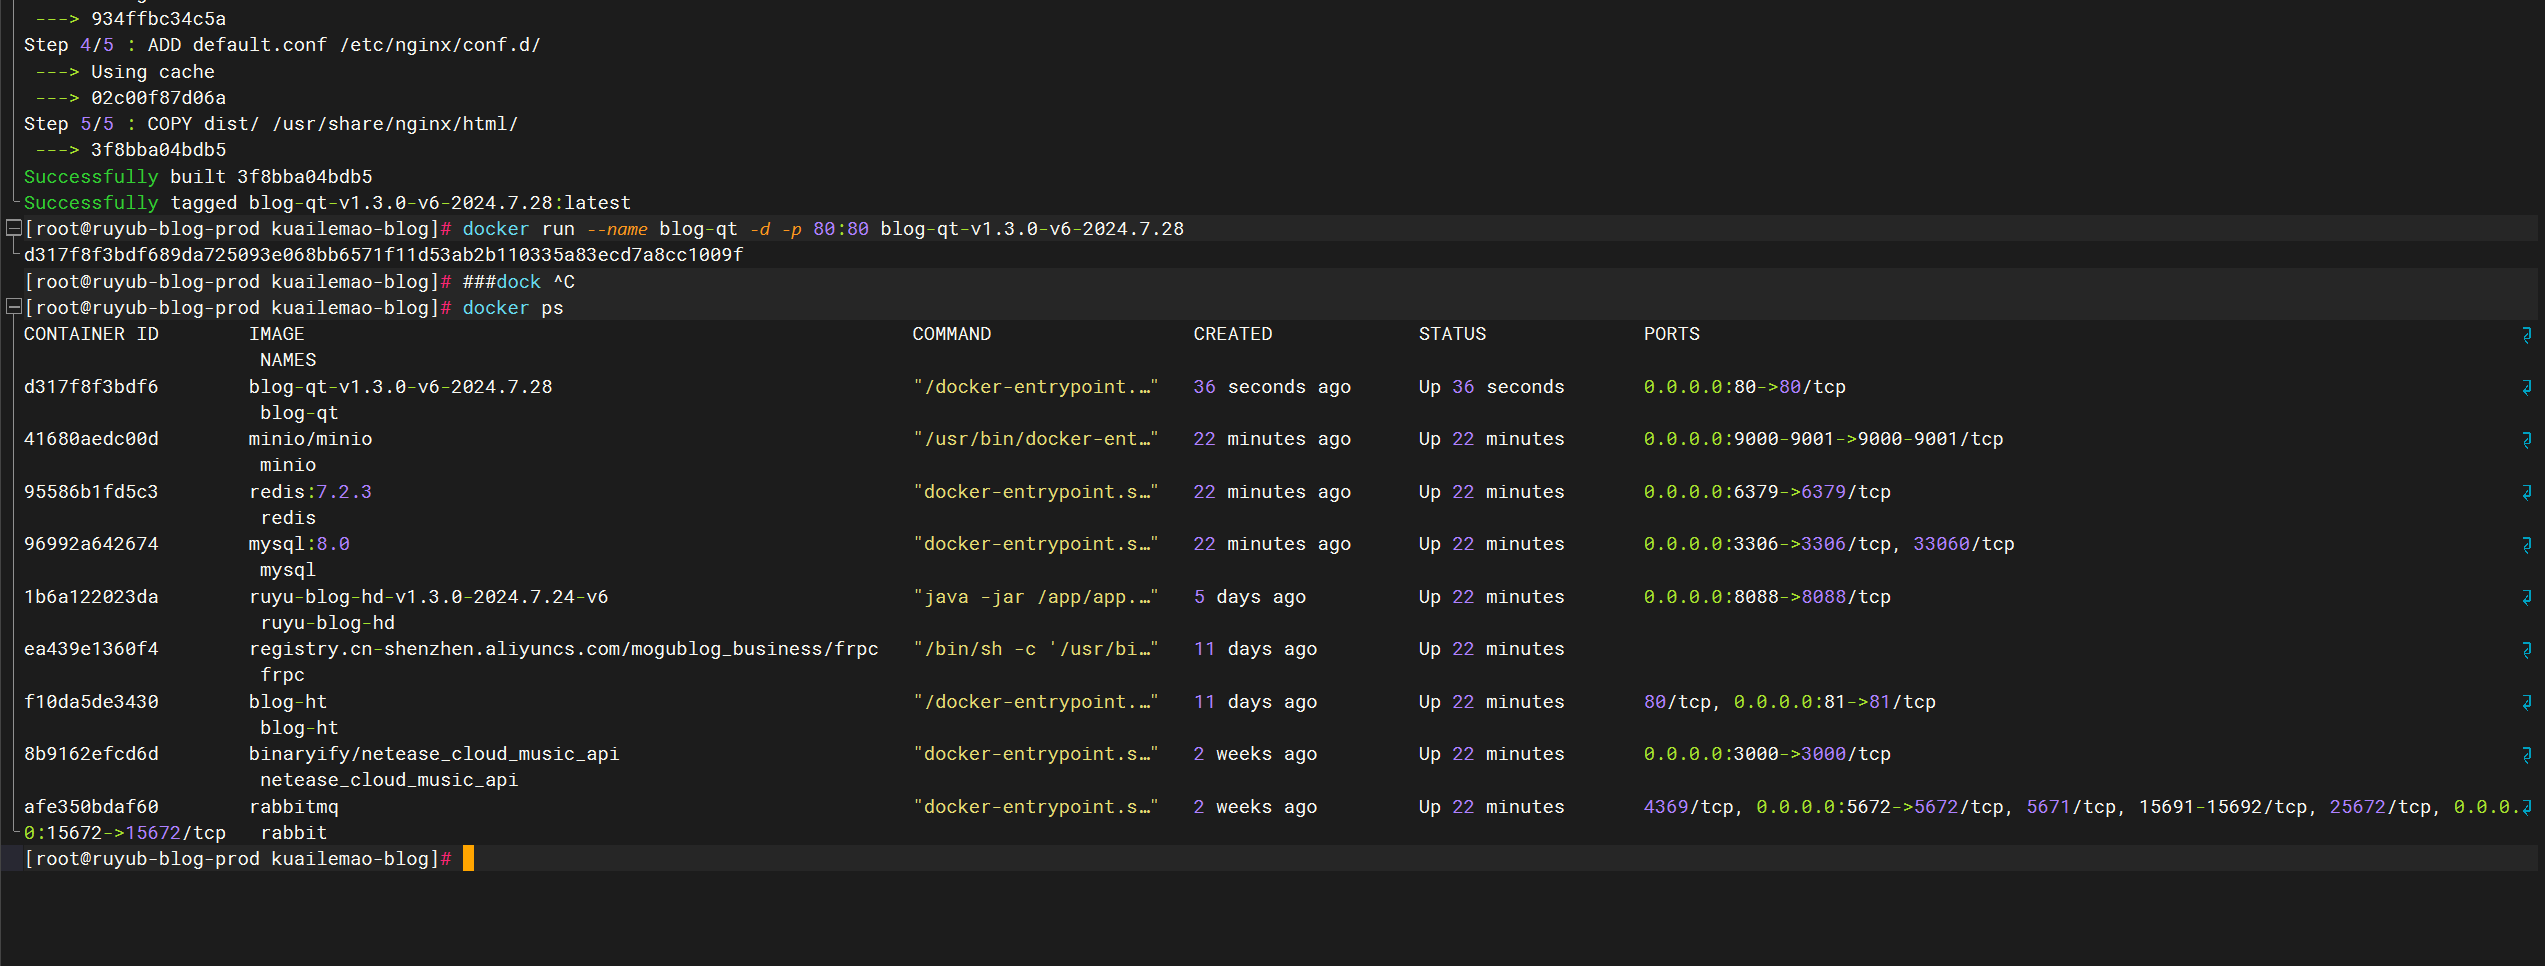Click the line-wrap icon on the 1b6a122023da row

click(2527, 597)
